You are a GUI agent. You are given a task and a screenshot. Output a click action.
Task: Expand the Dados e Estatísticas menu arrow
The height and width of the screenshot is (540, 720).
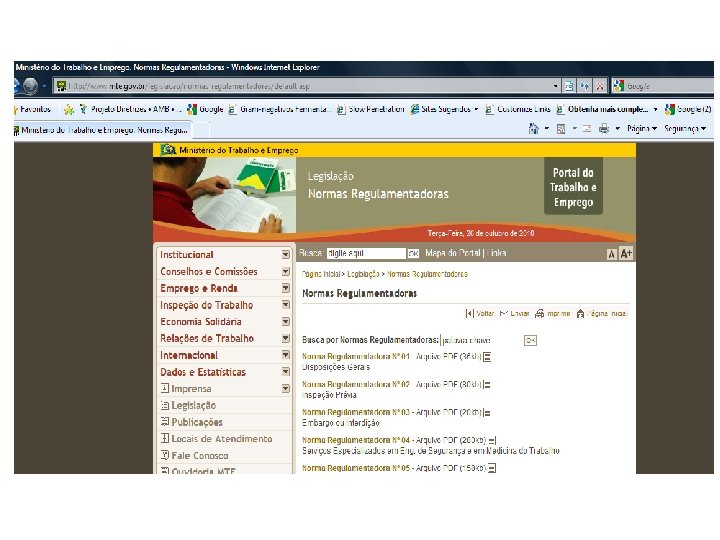click(286, 371)
